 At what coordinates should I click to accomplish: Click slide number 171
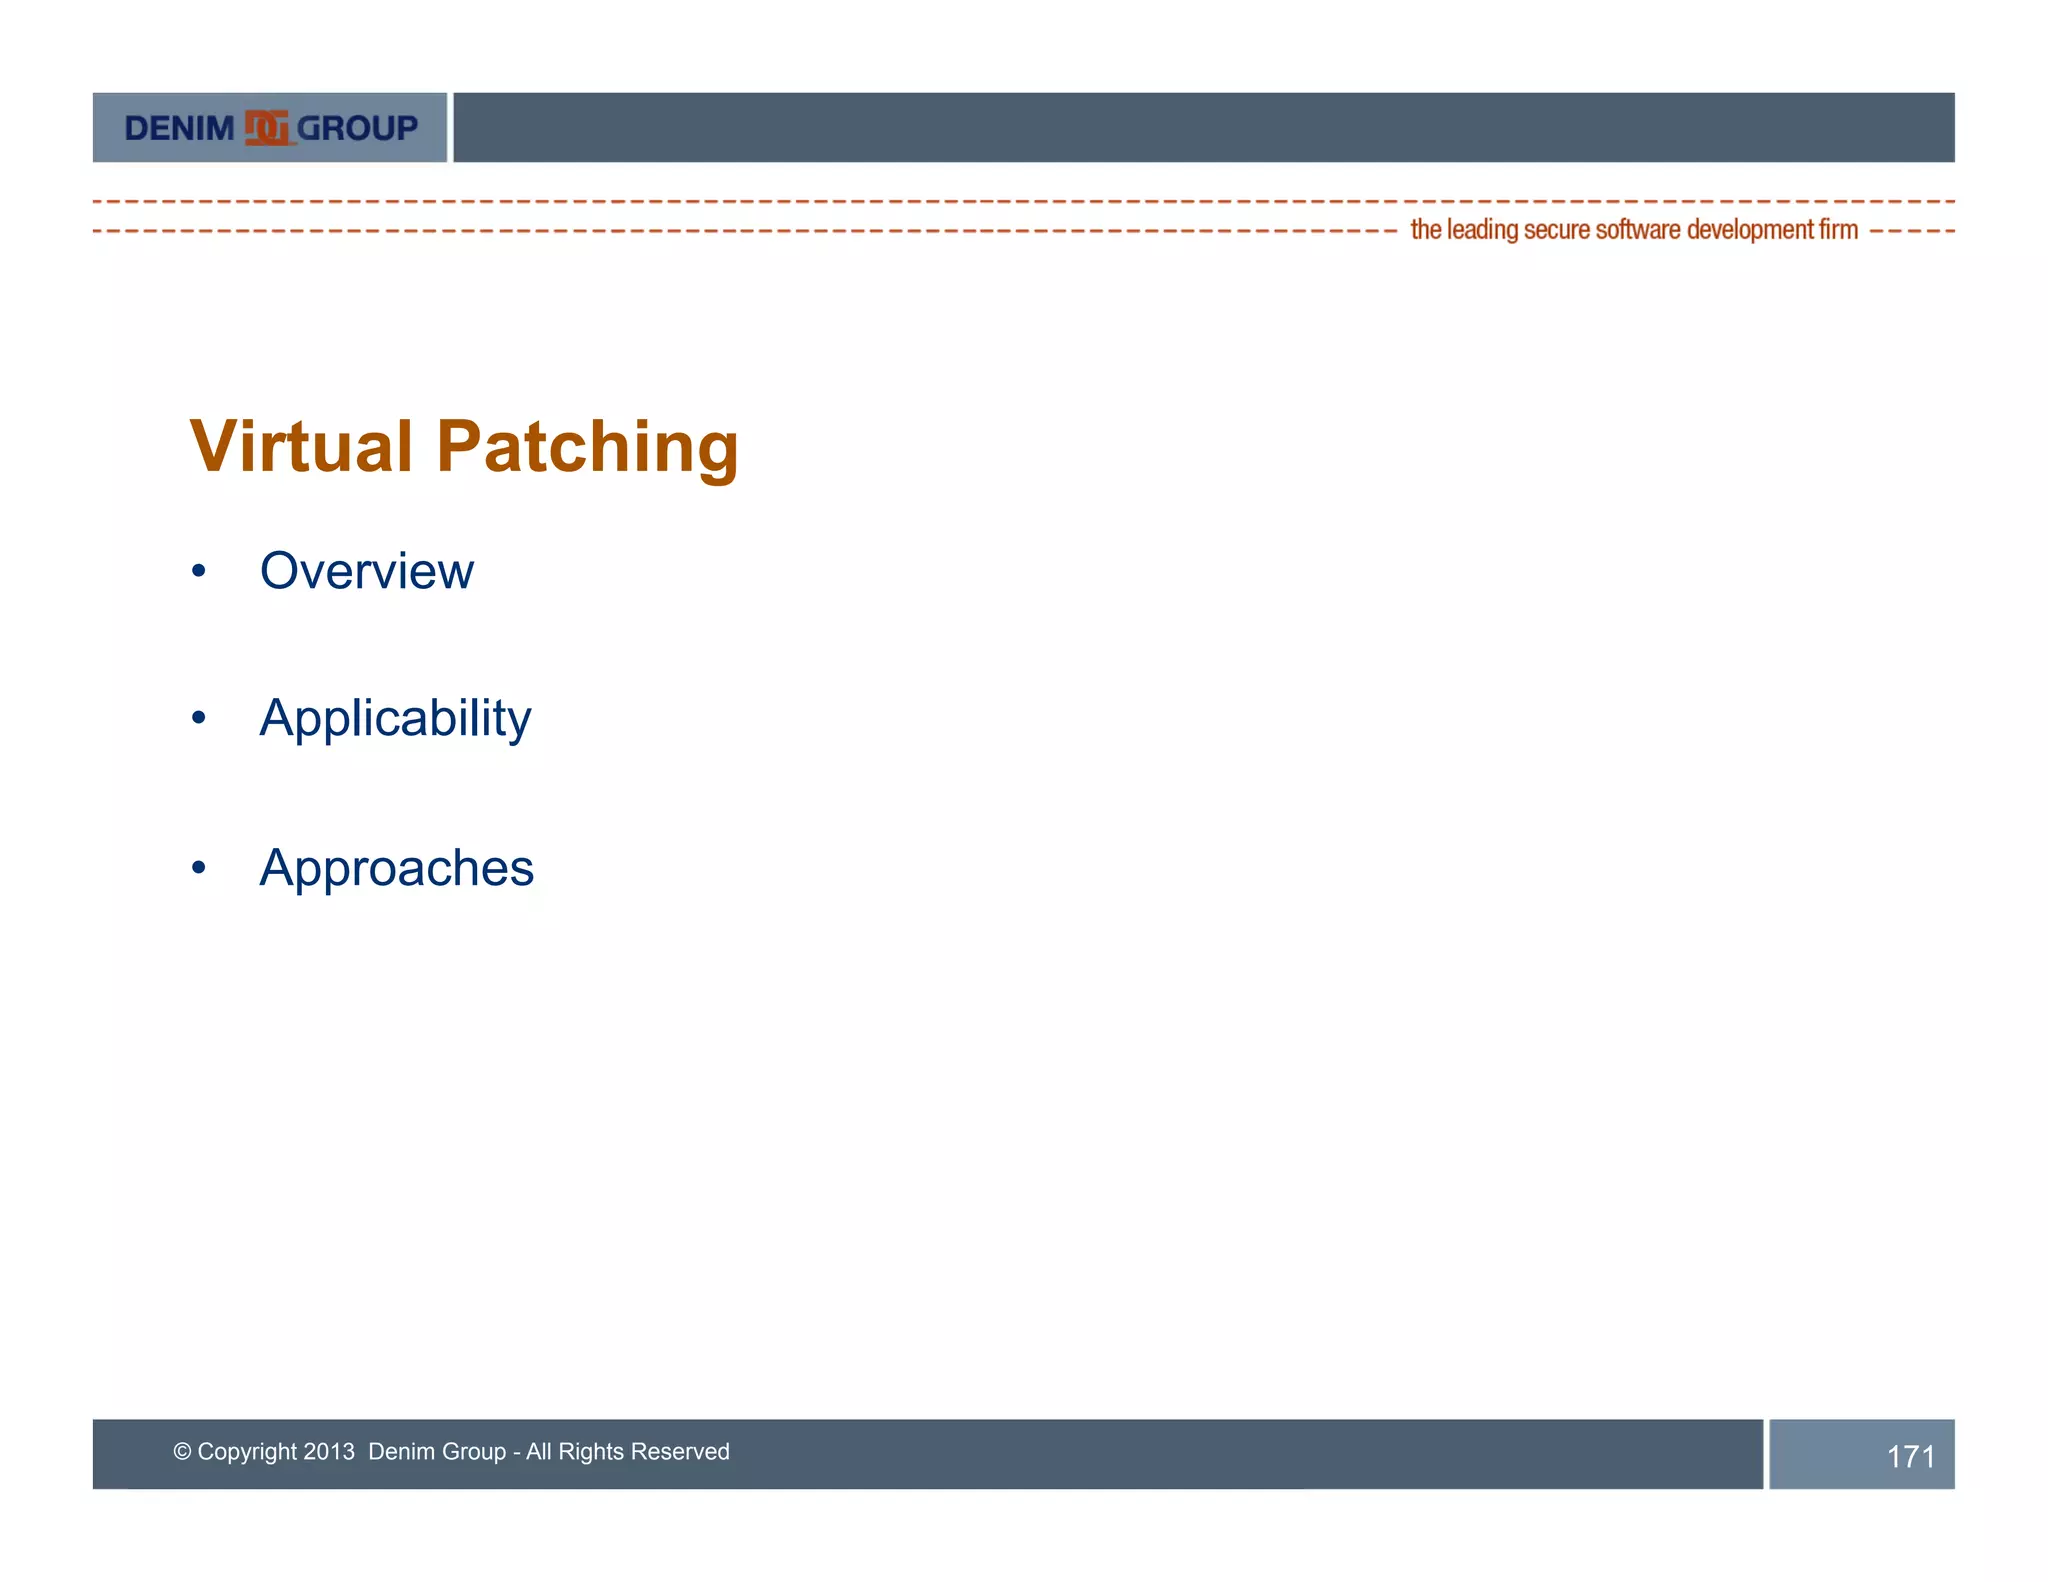pyautogui.click(x=1910, y=1456)
